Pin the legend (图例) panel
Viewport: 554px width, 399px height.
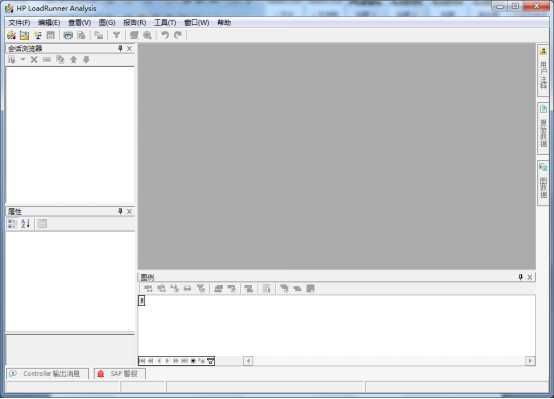pyautogui.click(x=520, y=277)
